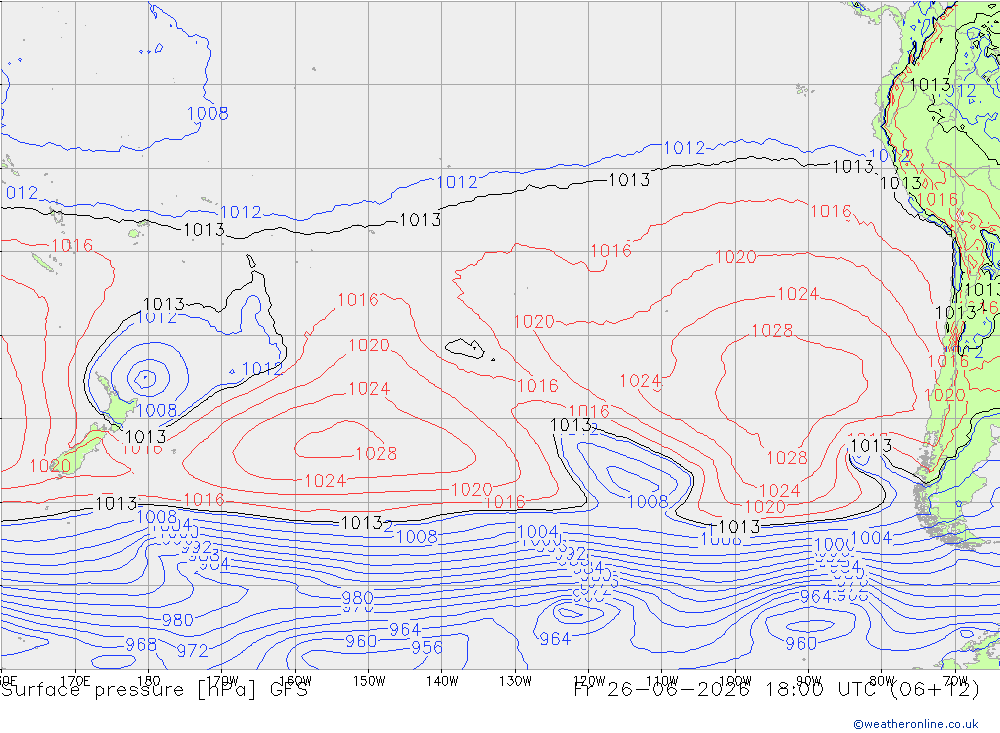
Task: Click the 968 isobar pressure label
Action: 141,644
